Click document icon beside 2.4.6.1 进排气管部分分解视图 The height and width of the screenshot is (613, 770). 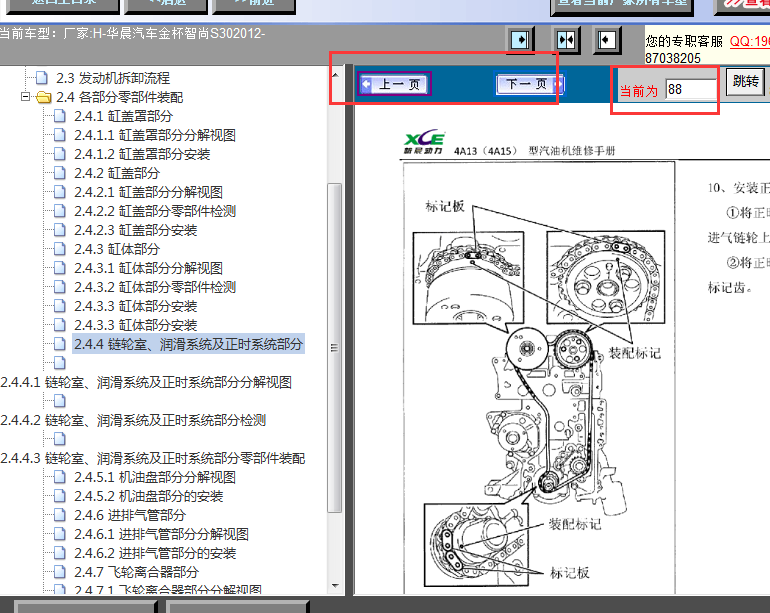[59, 534]
